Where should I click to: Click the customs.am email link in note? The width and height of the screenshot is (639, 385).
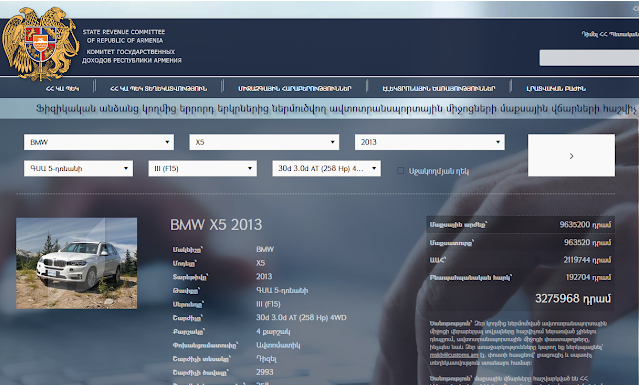pyautogui.click(x=454, y=355)
